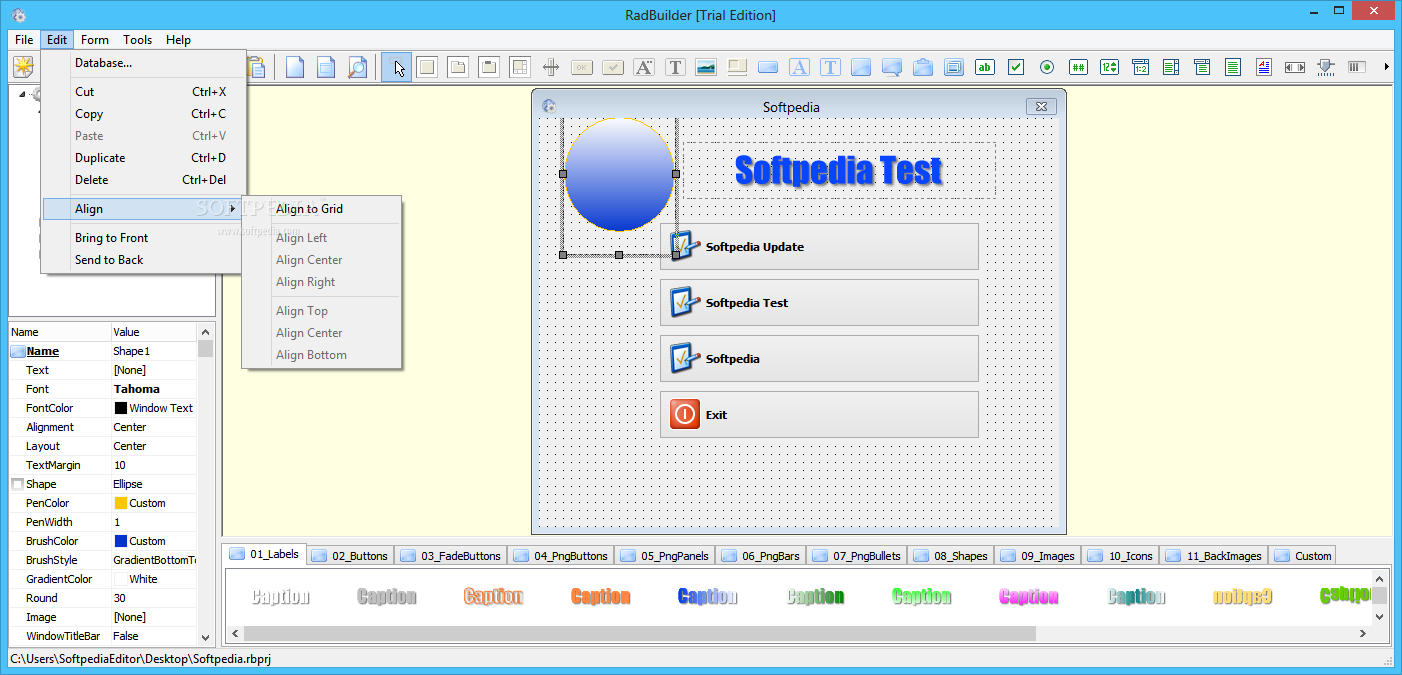1402x675 pixels.
Task: Select the blue outlined A label tool
Action: (799, 67)
